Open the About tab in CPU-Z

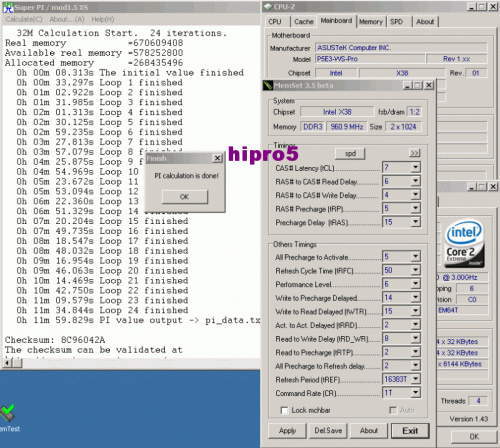coord(425,22)
